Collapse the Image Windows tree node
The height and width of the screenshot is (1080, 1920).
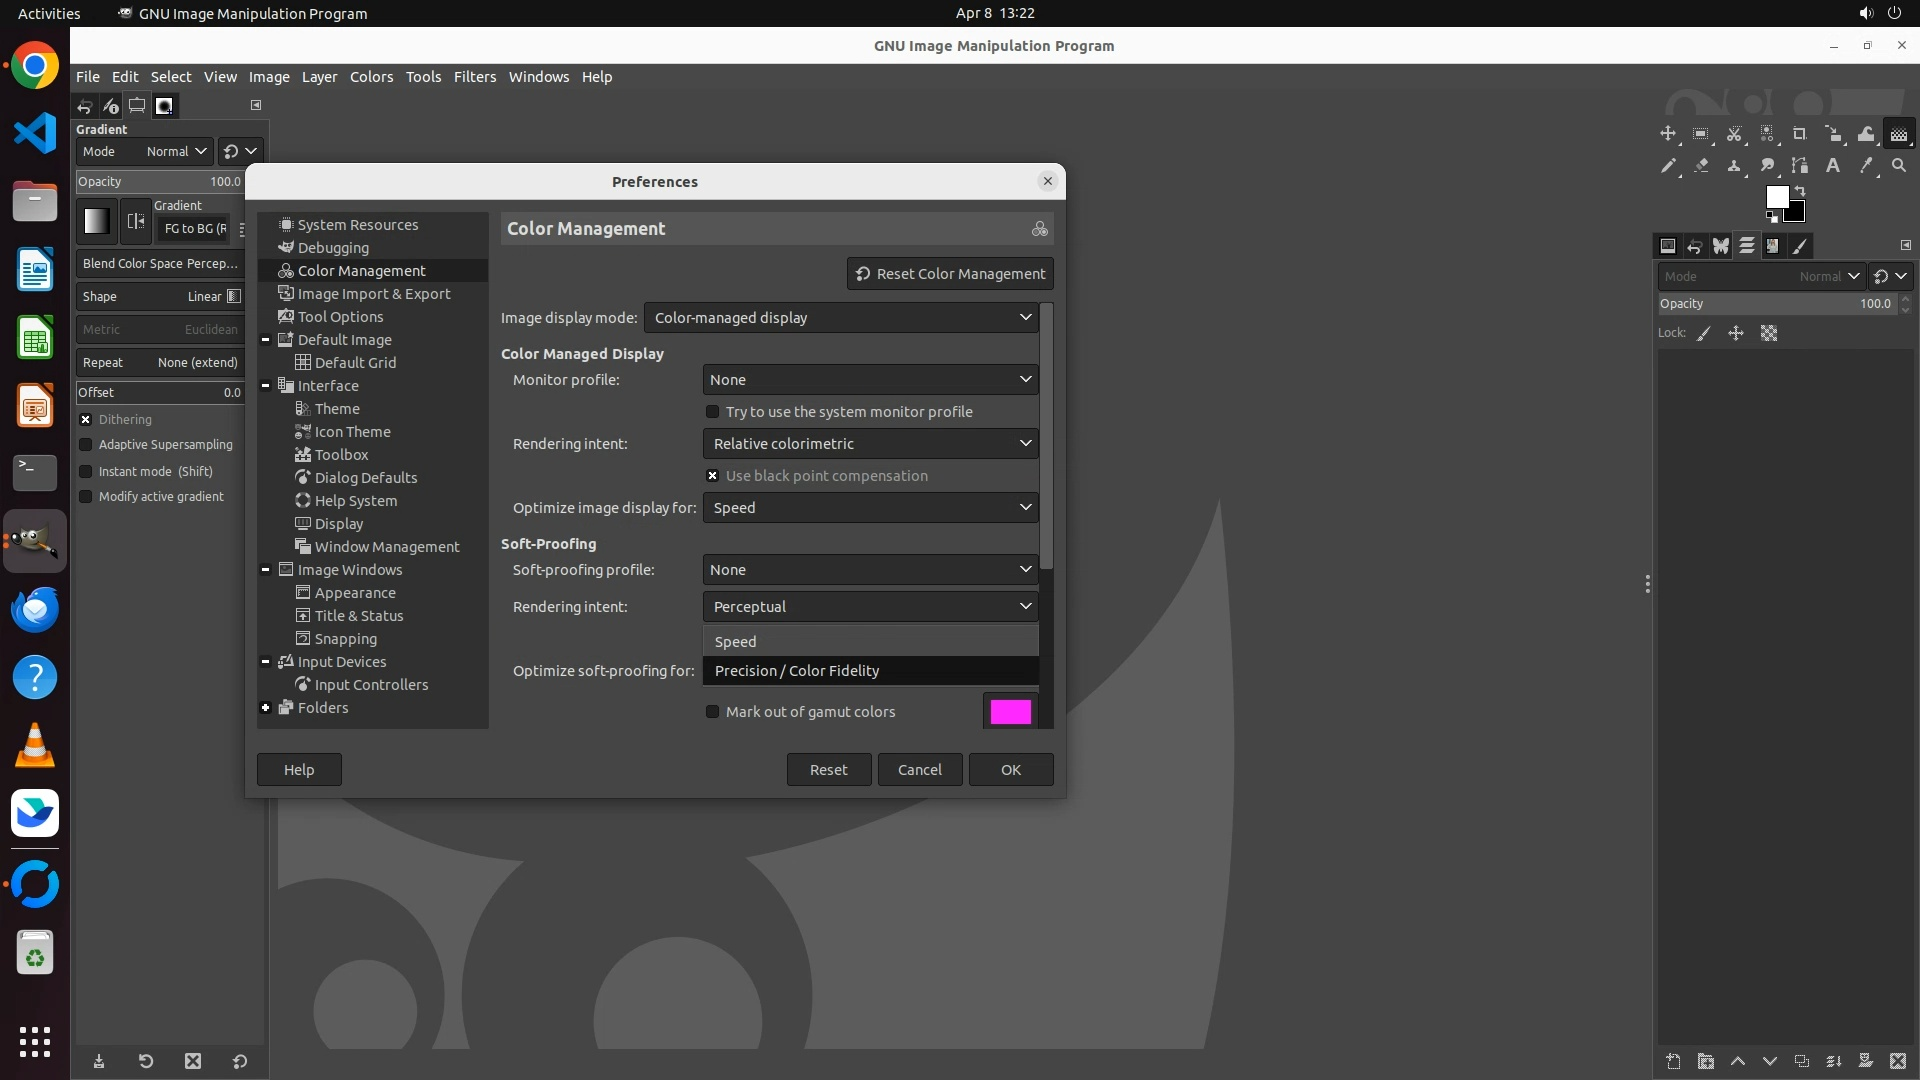click(266, 570)
